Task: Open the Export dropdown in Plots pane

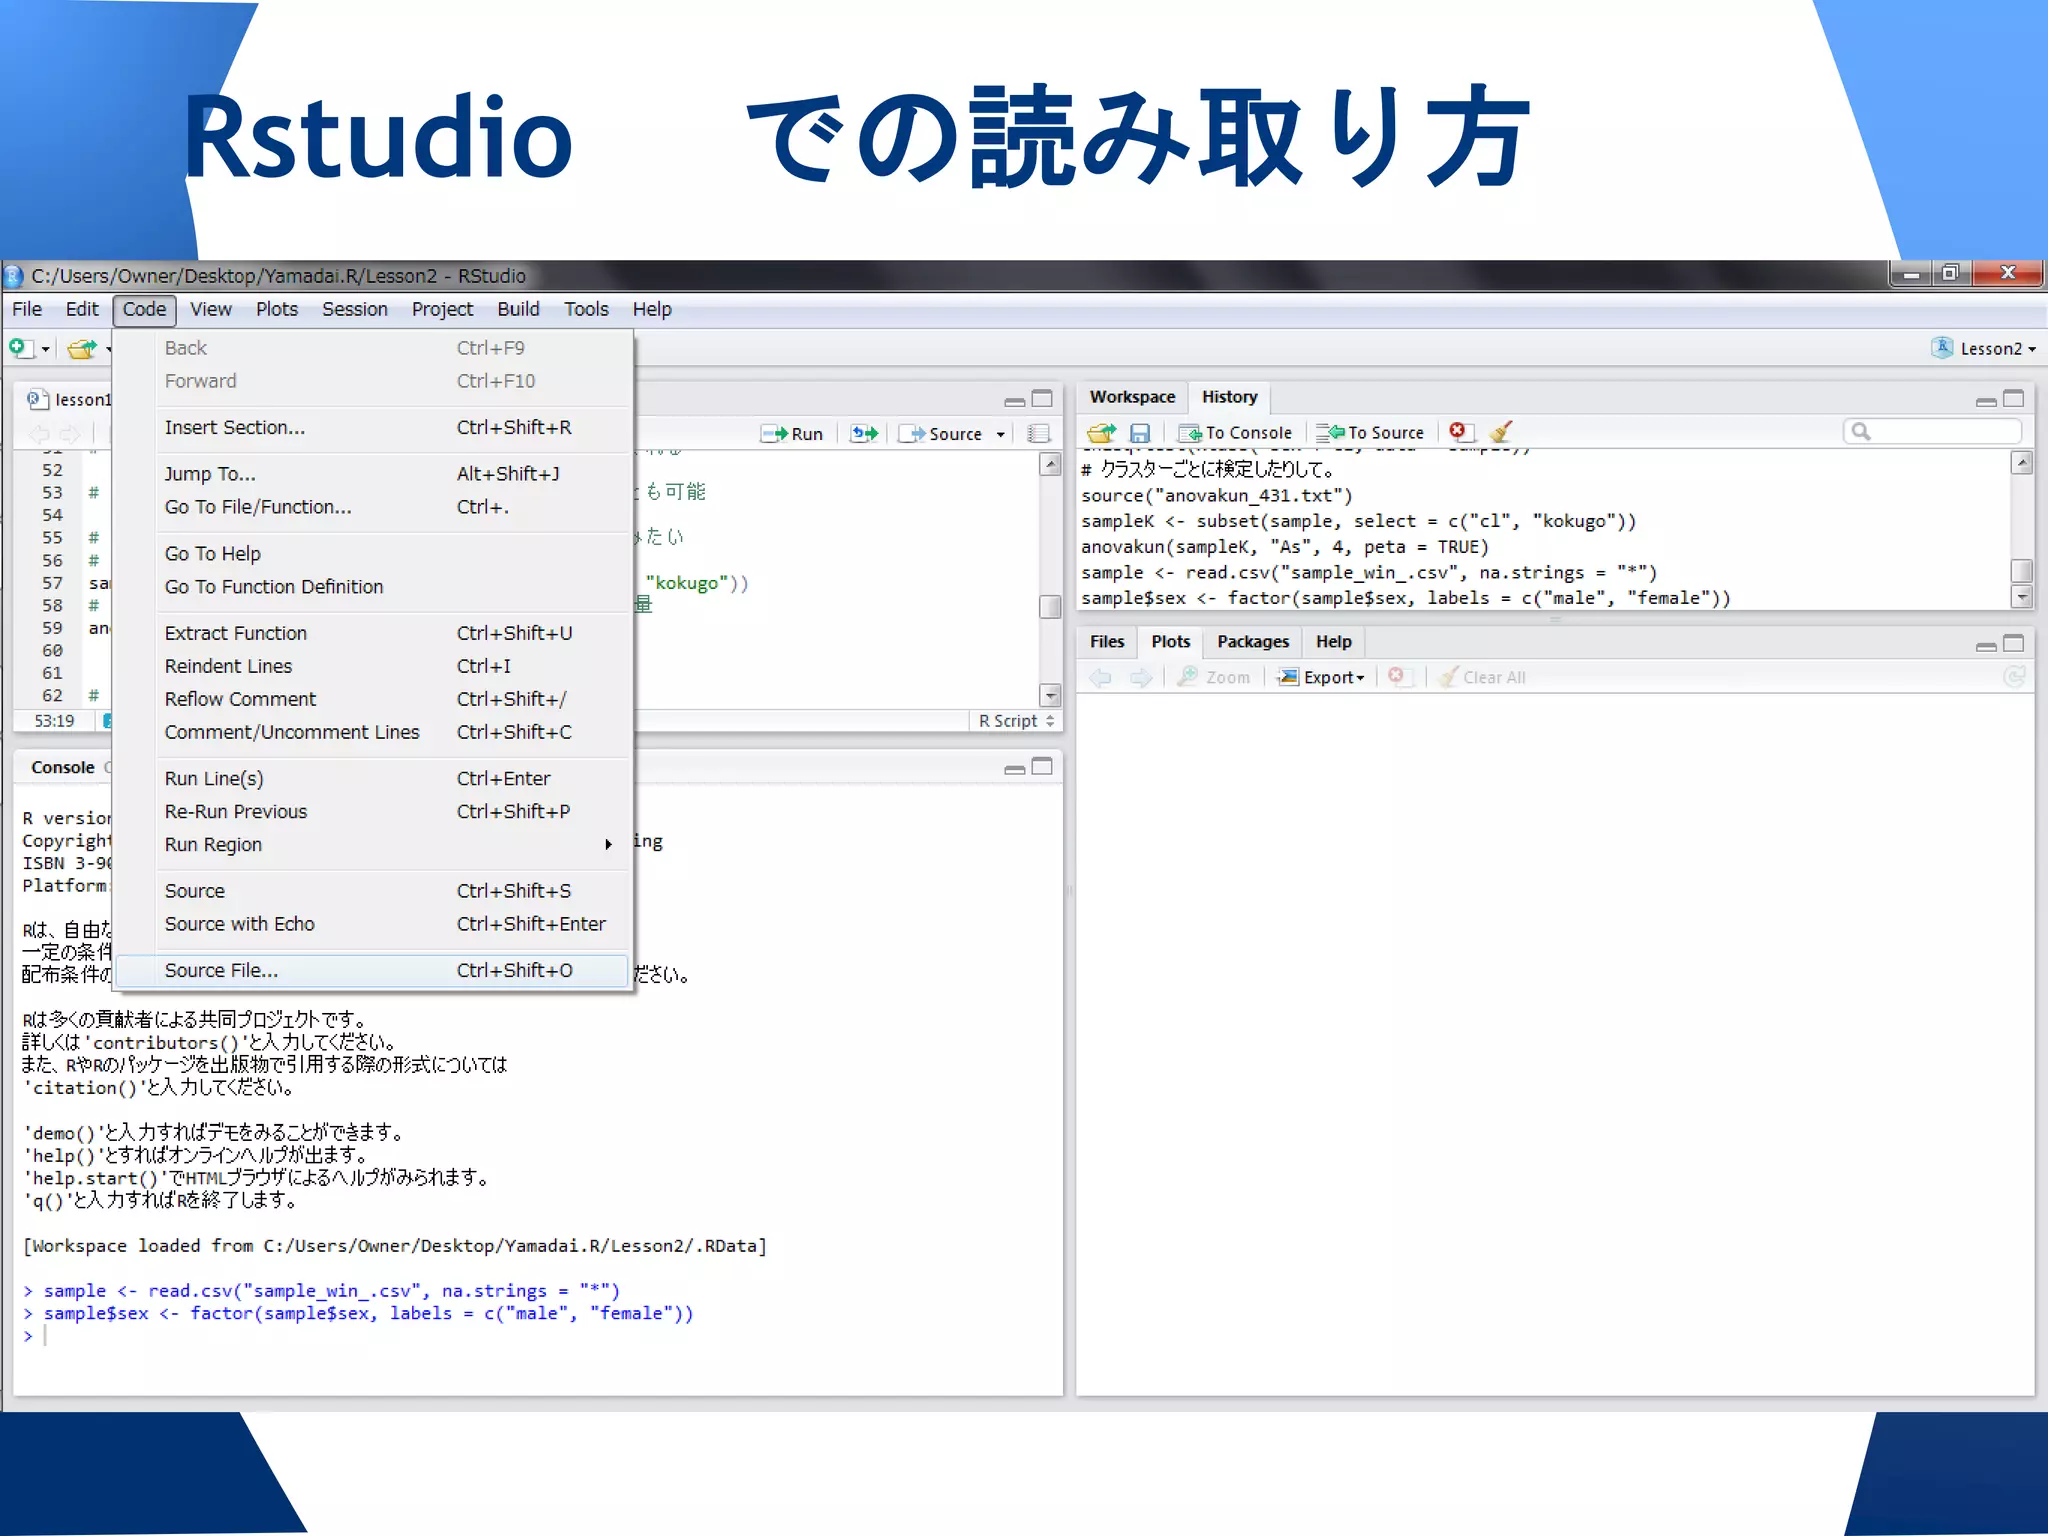Action: 1321,677
